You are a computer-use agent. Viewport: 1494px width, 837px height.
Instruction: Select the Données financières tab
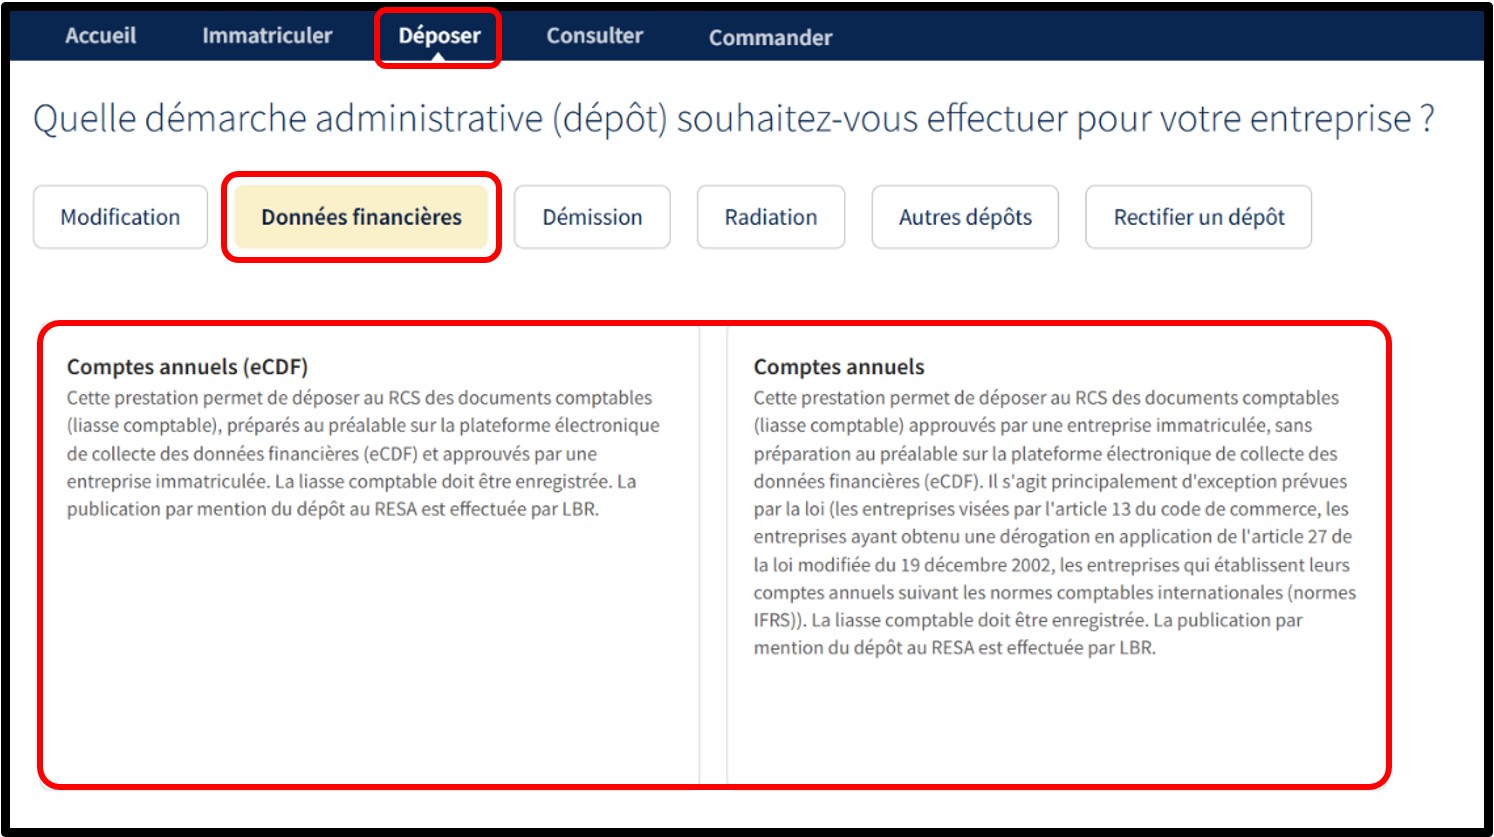pyautogui.click(x=361, y=217)
